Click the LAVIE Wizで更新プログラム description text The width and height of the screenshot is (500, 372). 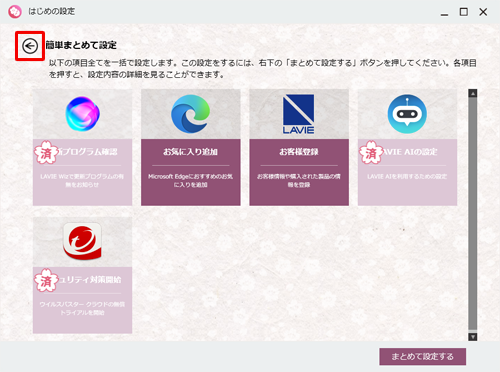click(82, 180)
